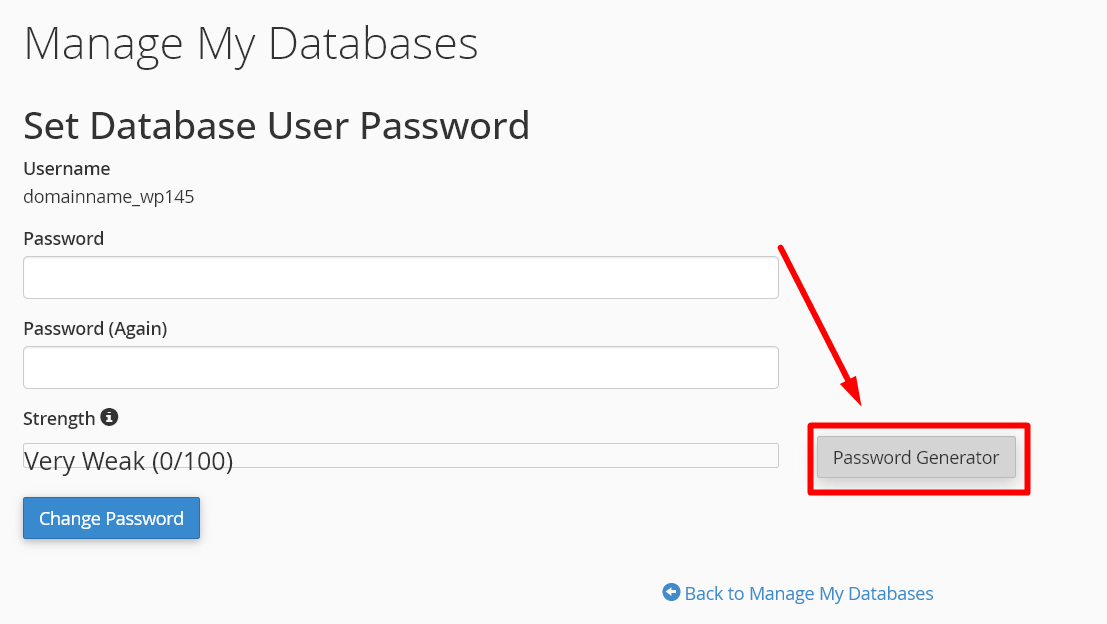Focus the Password input field

(400, 277)
